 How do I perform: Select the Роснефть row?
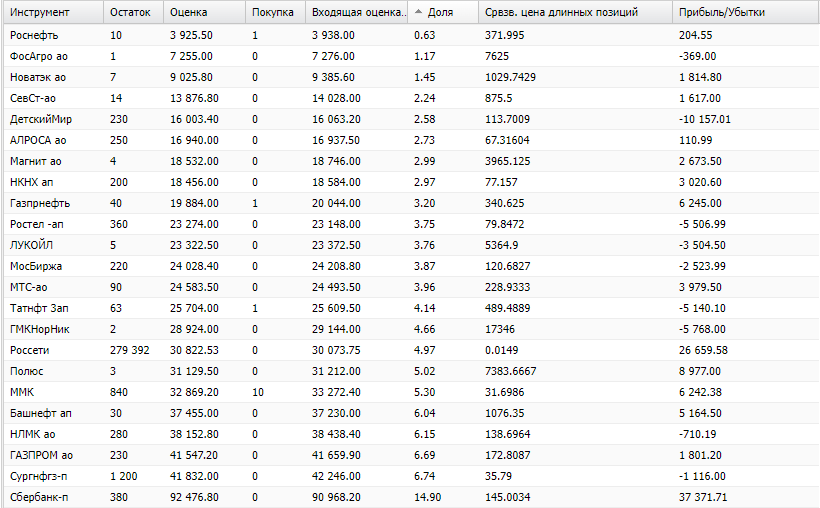tap(411, 35)
